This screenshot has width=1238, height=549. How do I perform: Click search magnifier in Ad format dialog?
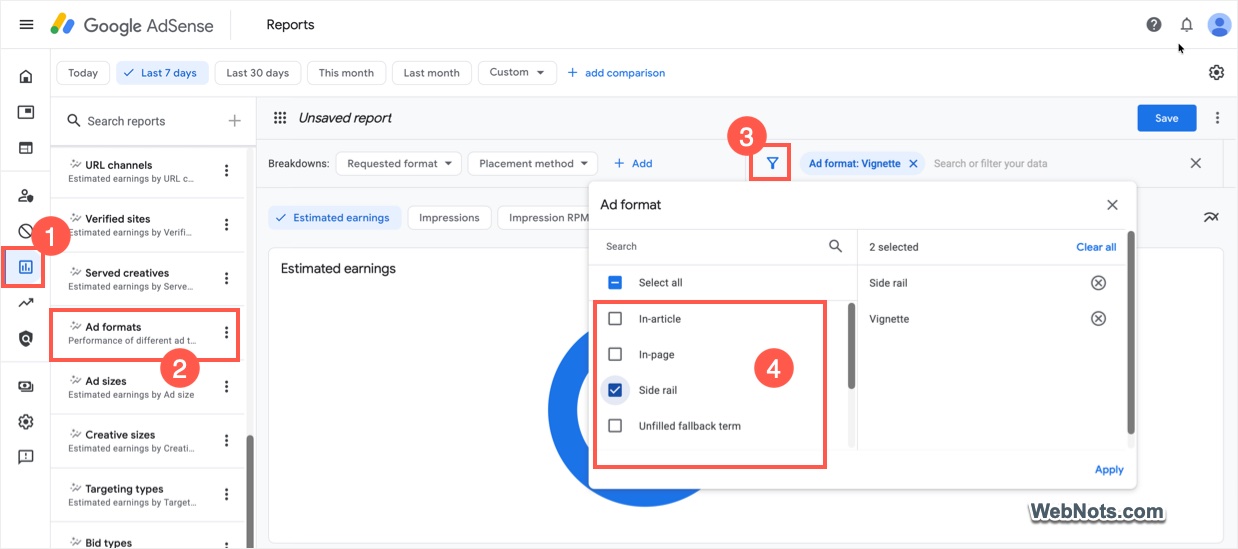coord(835,246)
